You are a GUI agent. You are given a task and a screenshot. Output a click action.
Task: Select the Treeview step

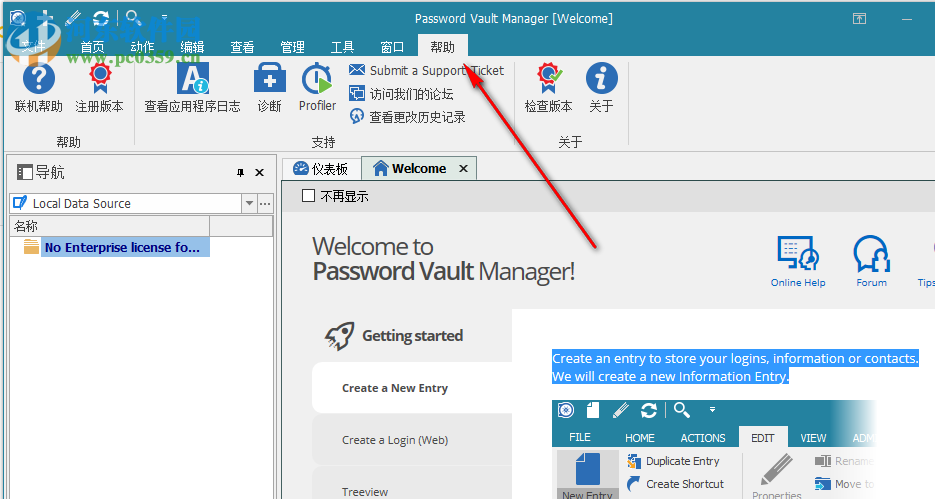coord(412,483)
